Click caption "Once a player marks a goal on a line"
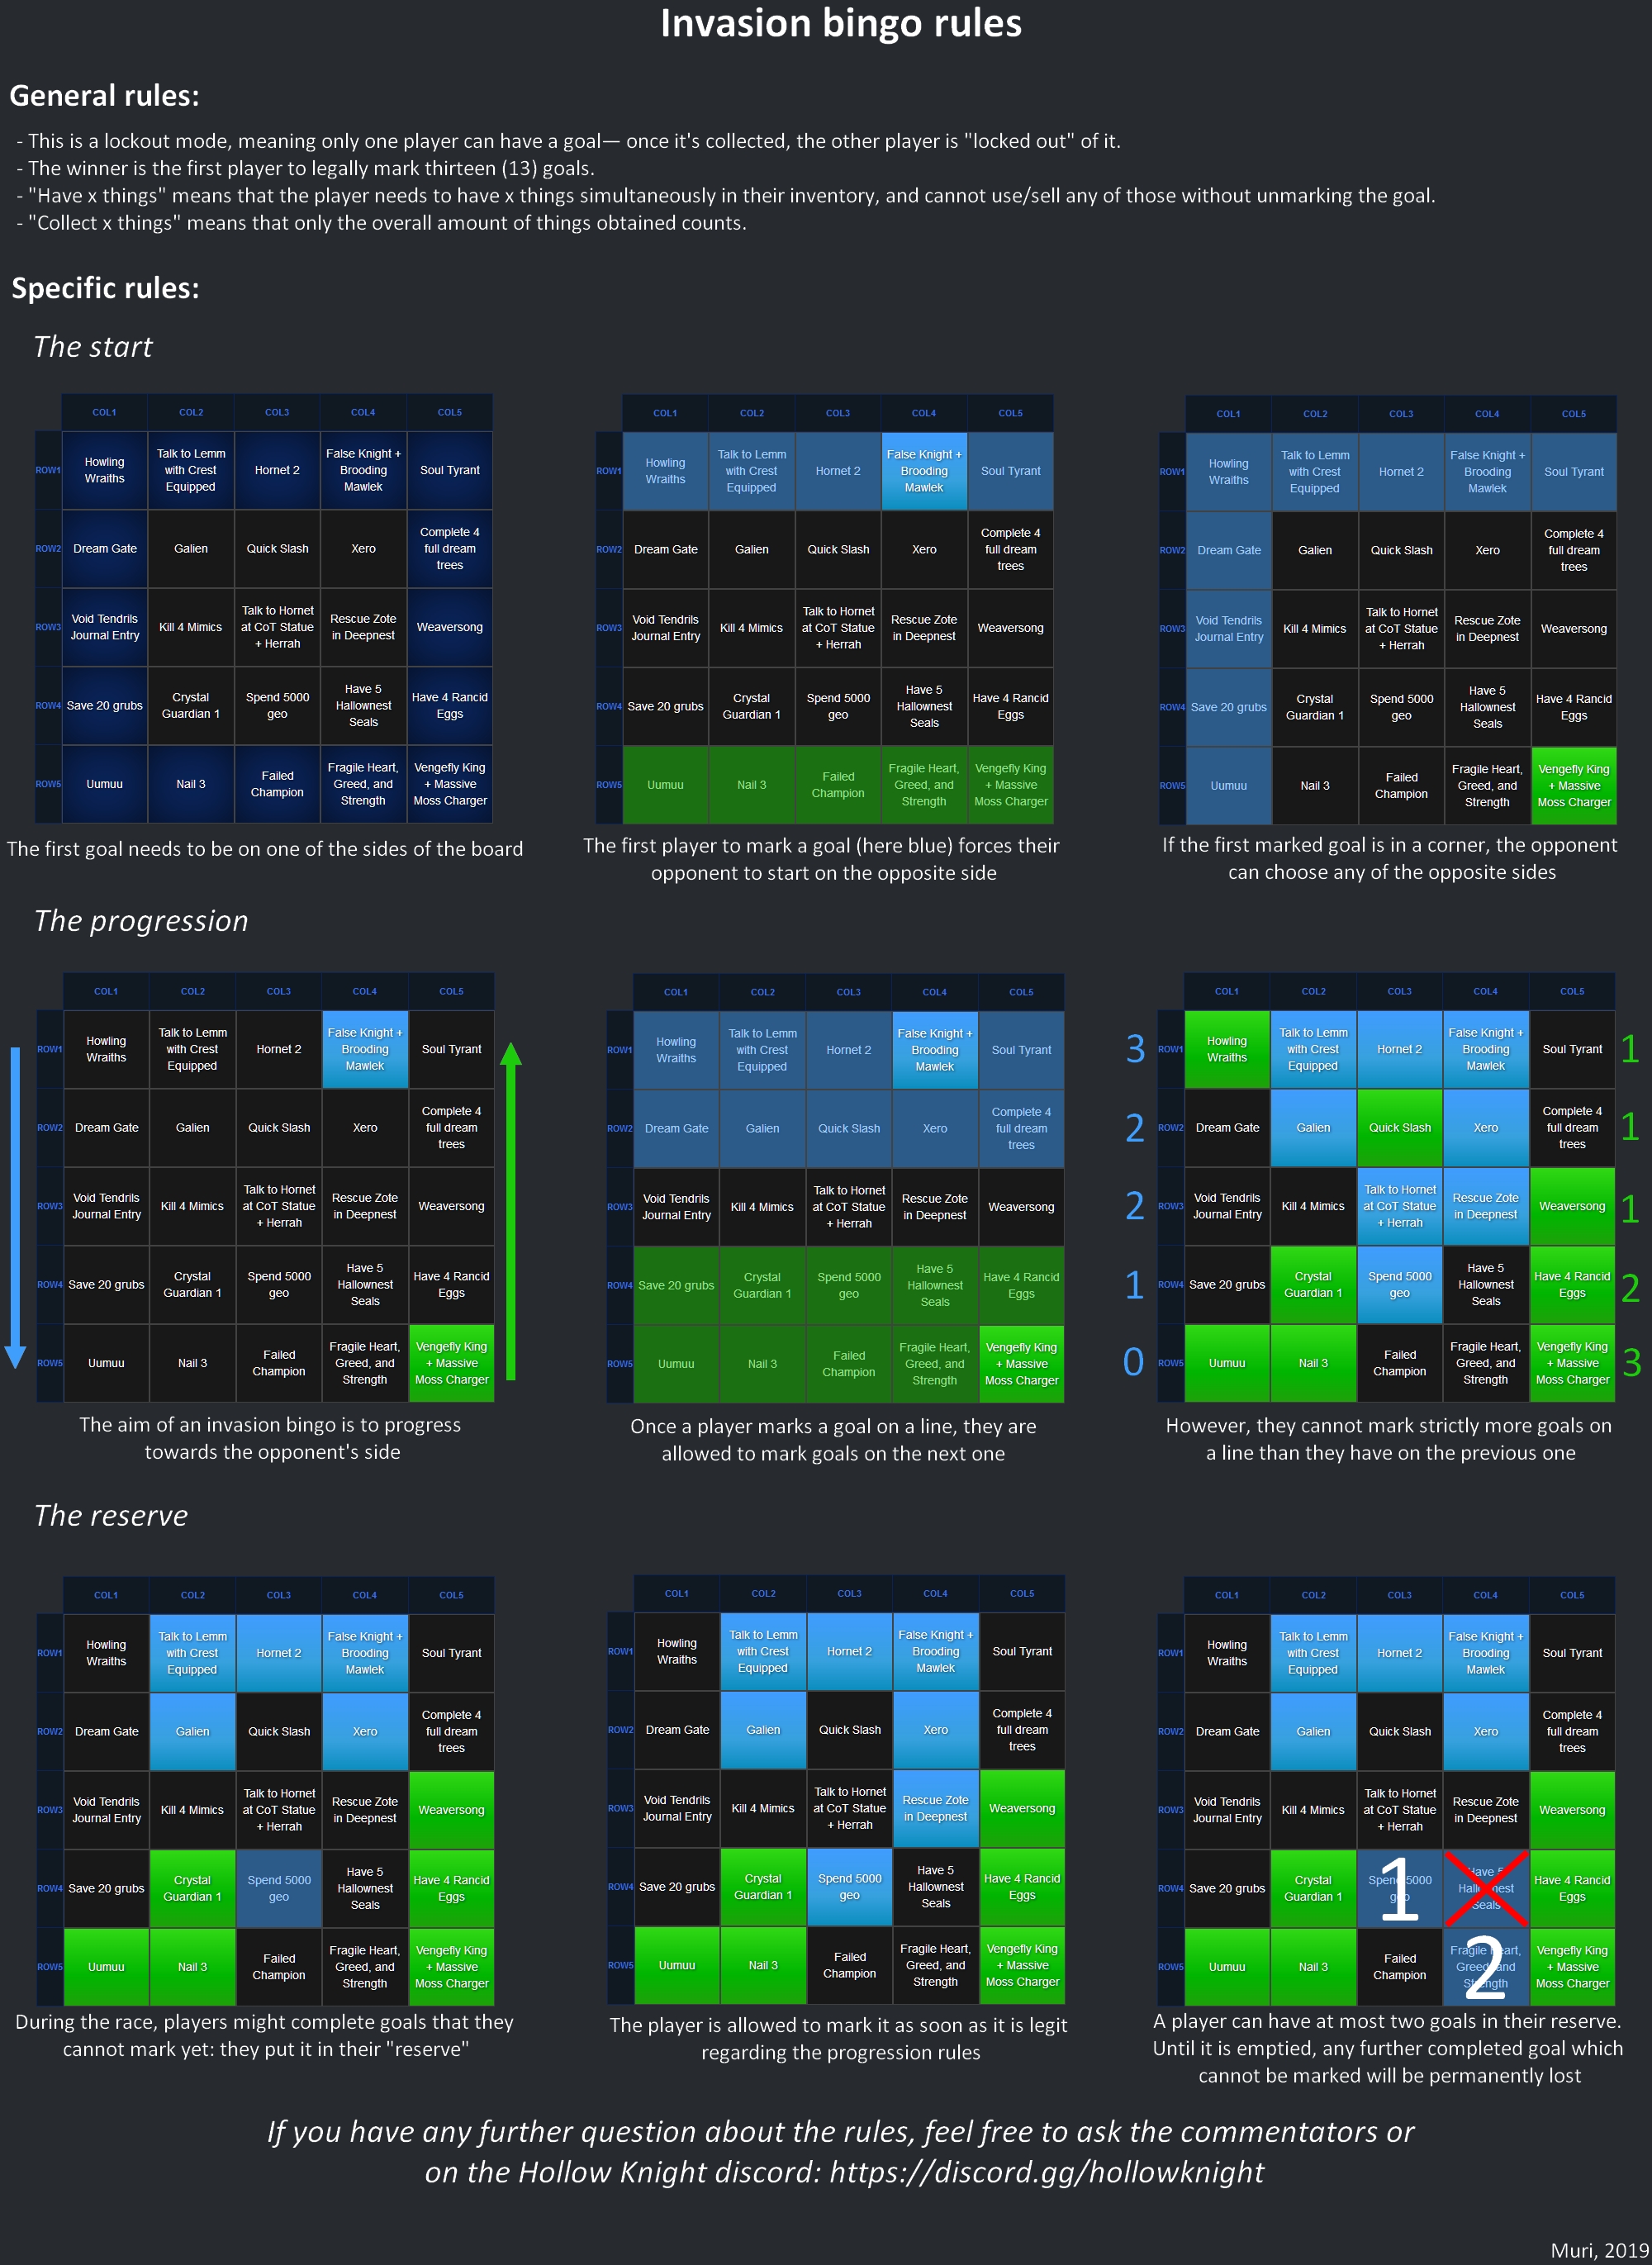This screenshot has width=1652, height=2265. [x=833, y=1440]
